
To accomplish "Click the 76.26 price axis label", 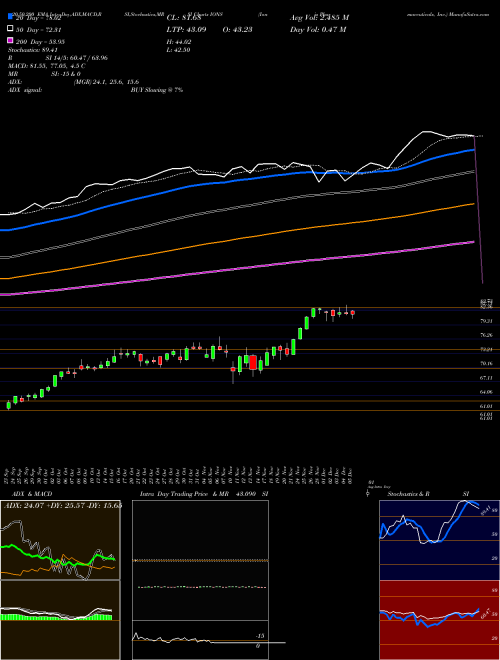I will 486,335.
